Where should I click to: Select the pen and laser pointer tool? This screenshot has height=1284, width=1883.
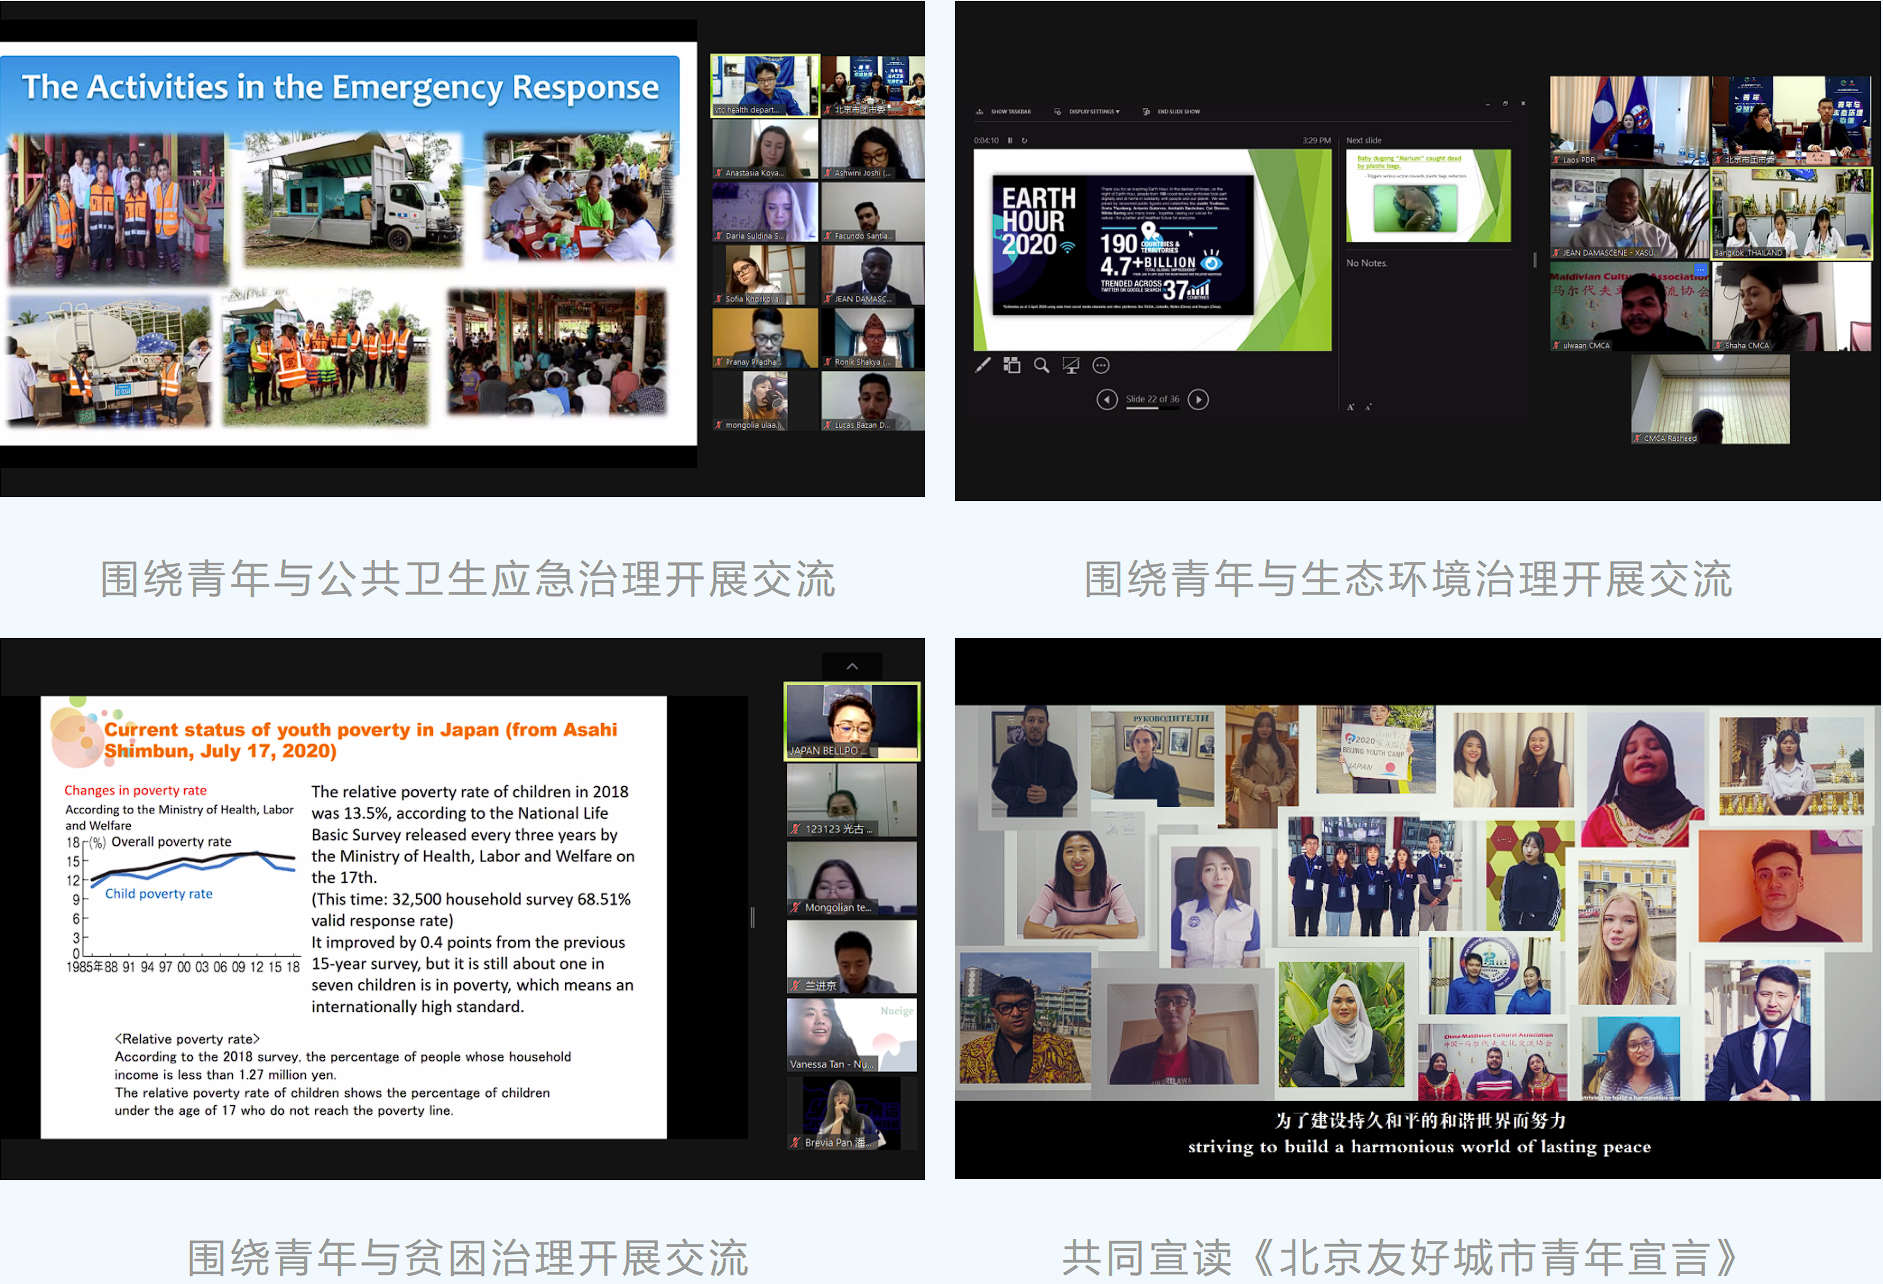(x=983, y=366)
